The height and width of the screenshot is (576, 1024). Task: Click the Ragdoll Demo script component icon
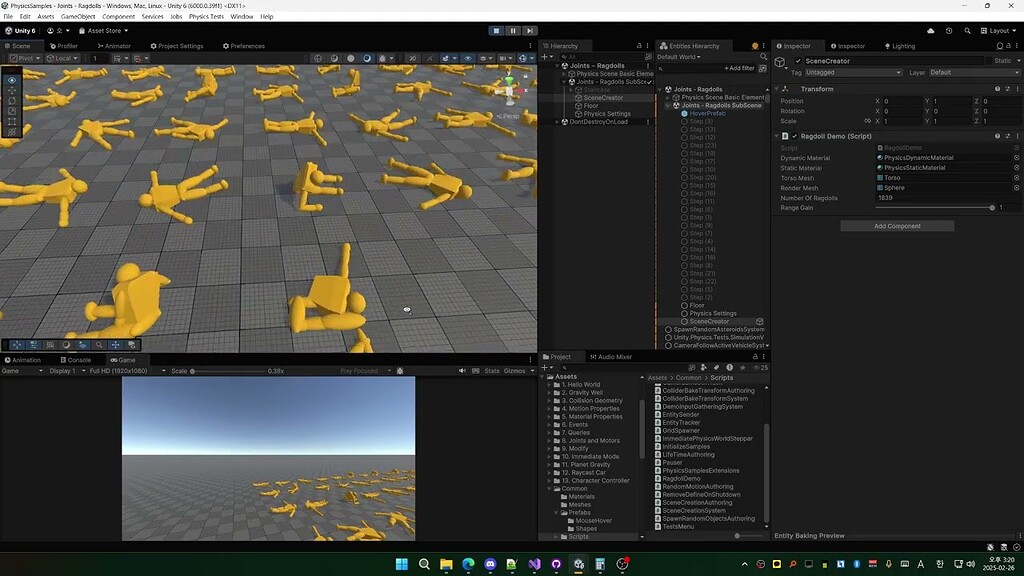(x=785, y=136)
